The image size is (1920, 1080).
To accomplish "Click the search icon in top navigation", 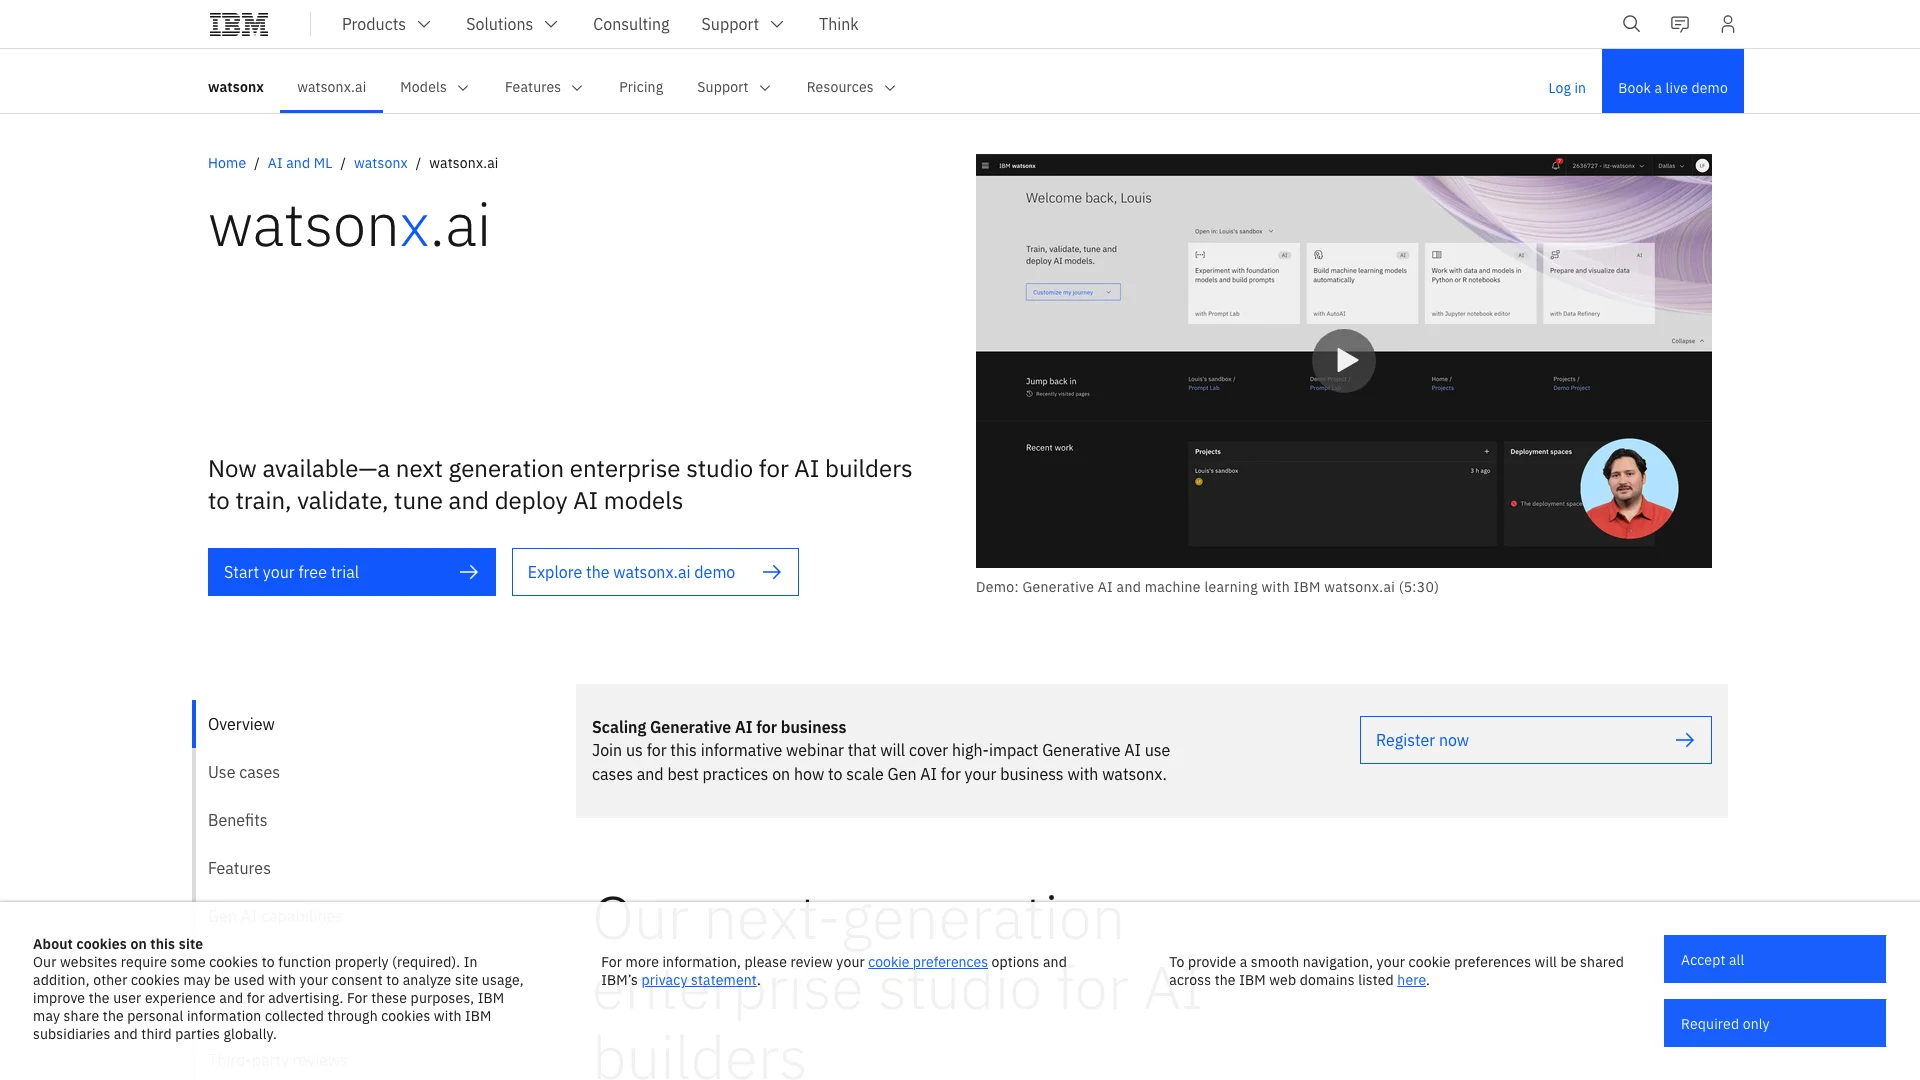I will (x=1631, y=24).
